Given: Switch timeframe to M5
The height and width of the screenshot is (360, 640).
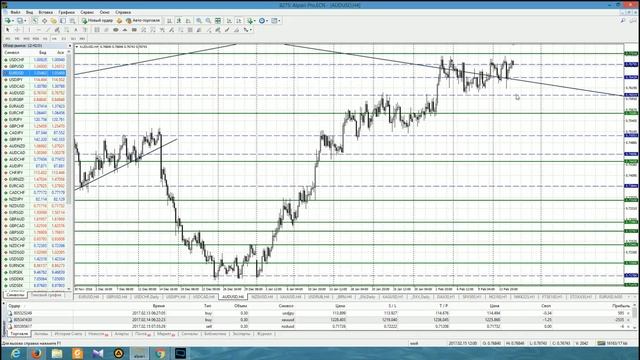Looking at the screenshot, I should point(17,39).
